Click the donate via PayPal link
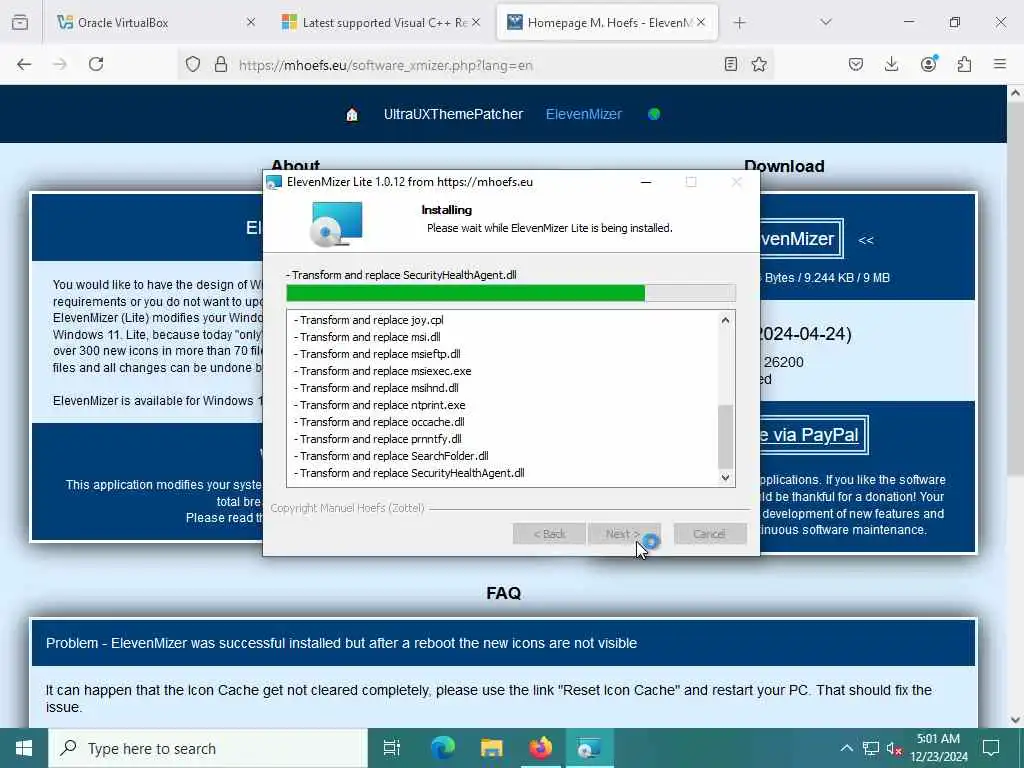 click(x=814, y=435)
